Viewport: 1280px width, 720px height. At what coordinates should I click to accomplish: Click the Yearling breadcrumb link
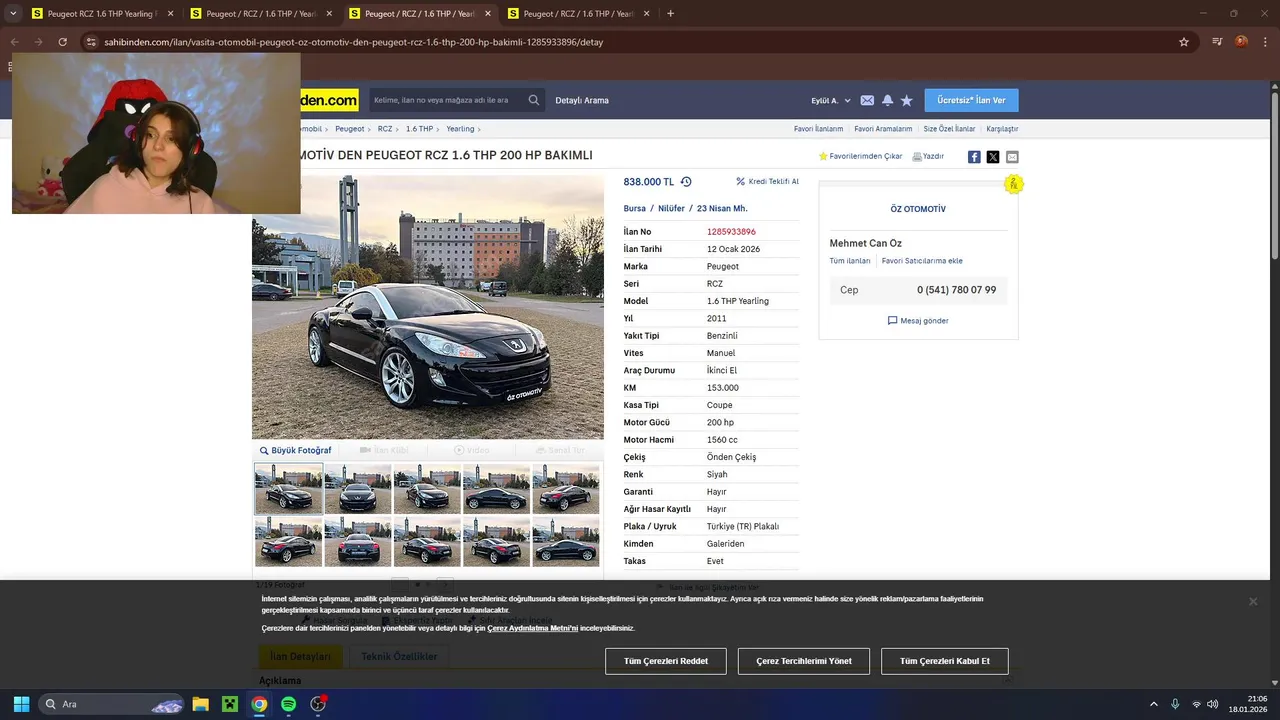tap(460, 129)
